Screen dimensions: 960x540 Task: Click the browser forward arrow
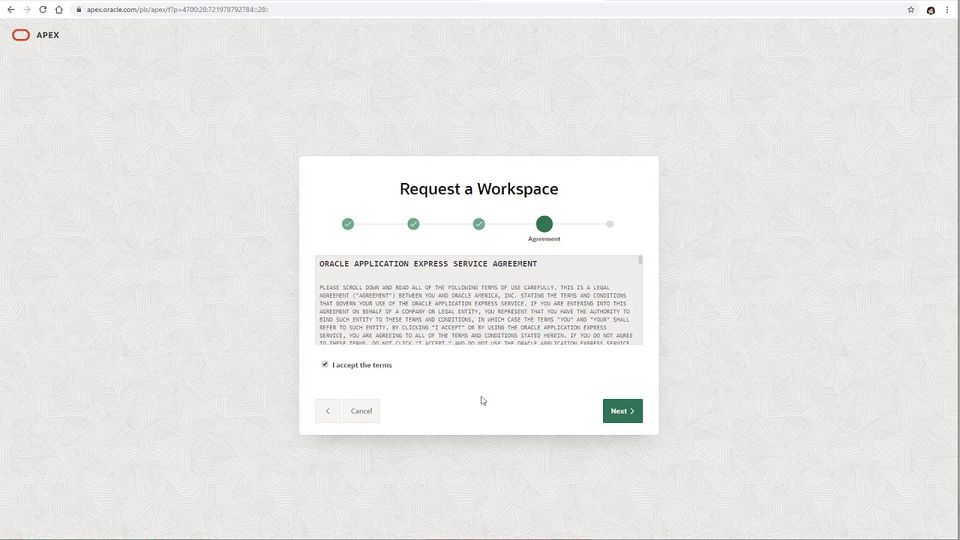pyautogui.click(x=26, y=10)
